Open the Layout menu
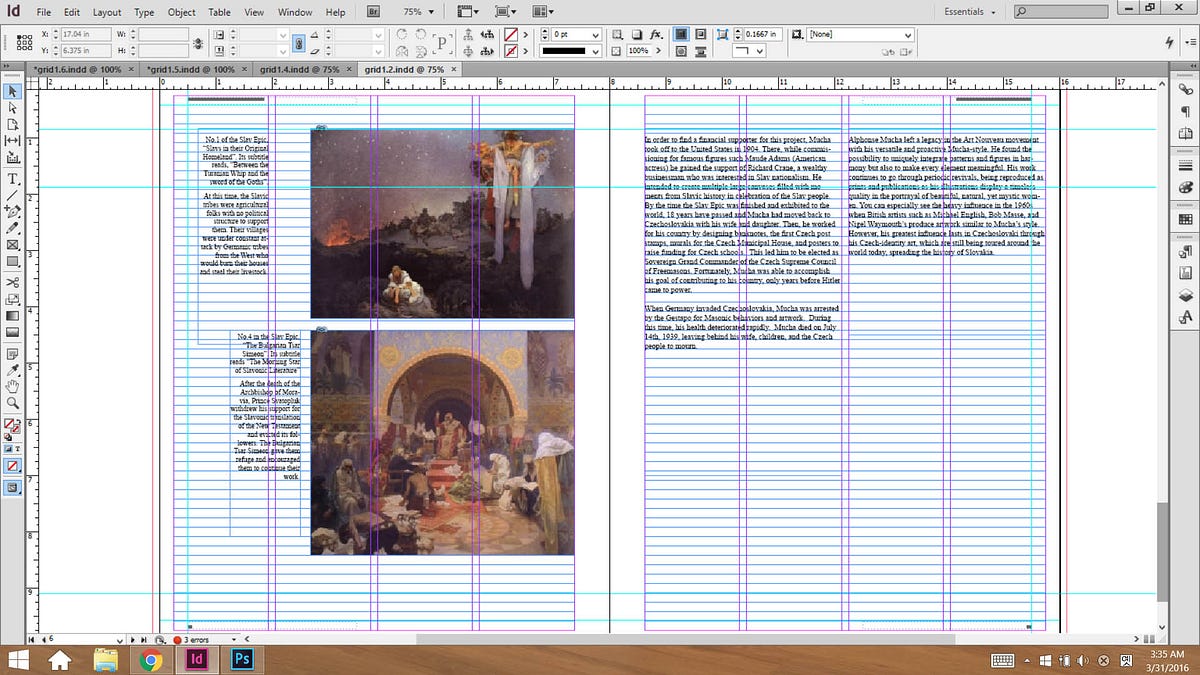Screen dimensions: 1200x675 107,12
